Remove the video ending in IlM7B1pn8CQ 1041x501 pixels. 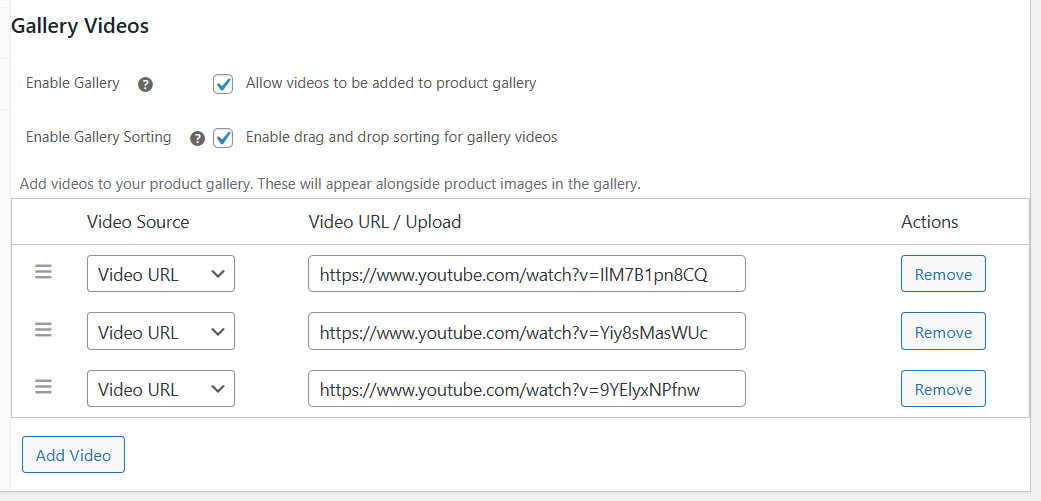tap(943, 274)
